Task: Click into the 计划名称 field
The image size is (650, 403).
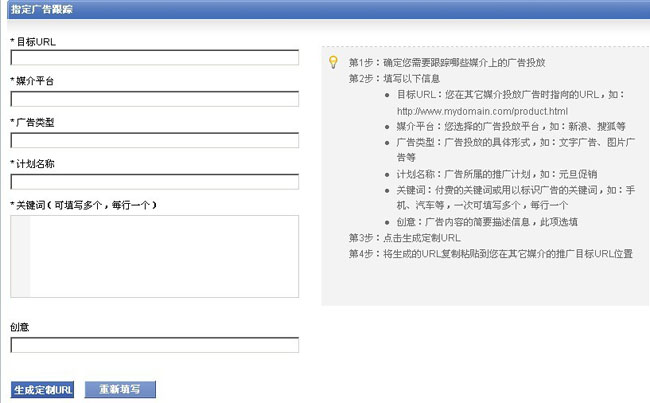Action: tap(154, 182)
